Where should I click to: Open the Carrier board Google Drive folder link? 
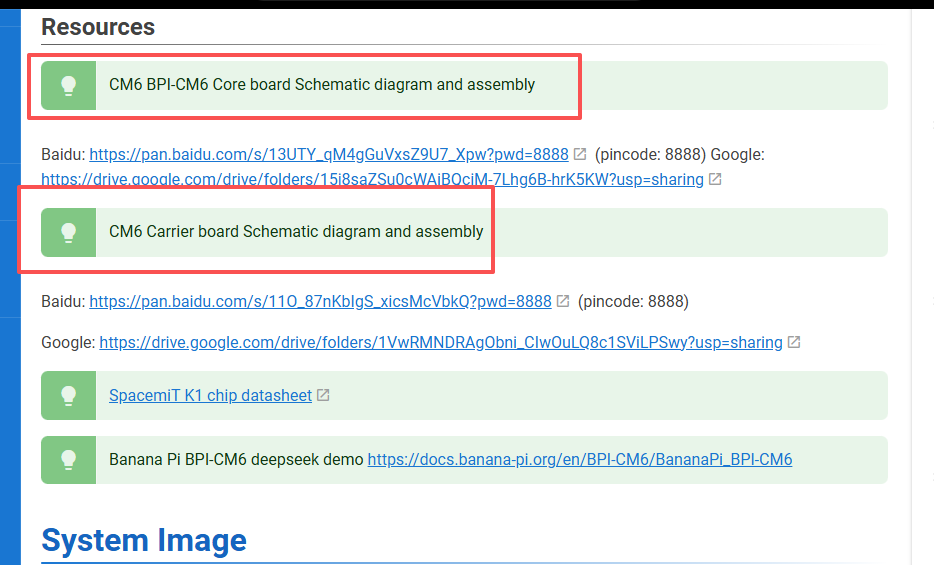point(440,342)
